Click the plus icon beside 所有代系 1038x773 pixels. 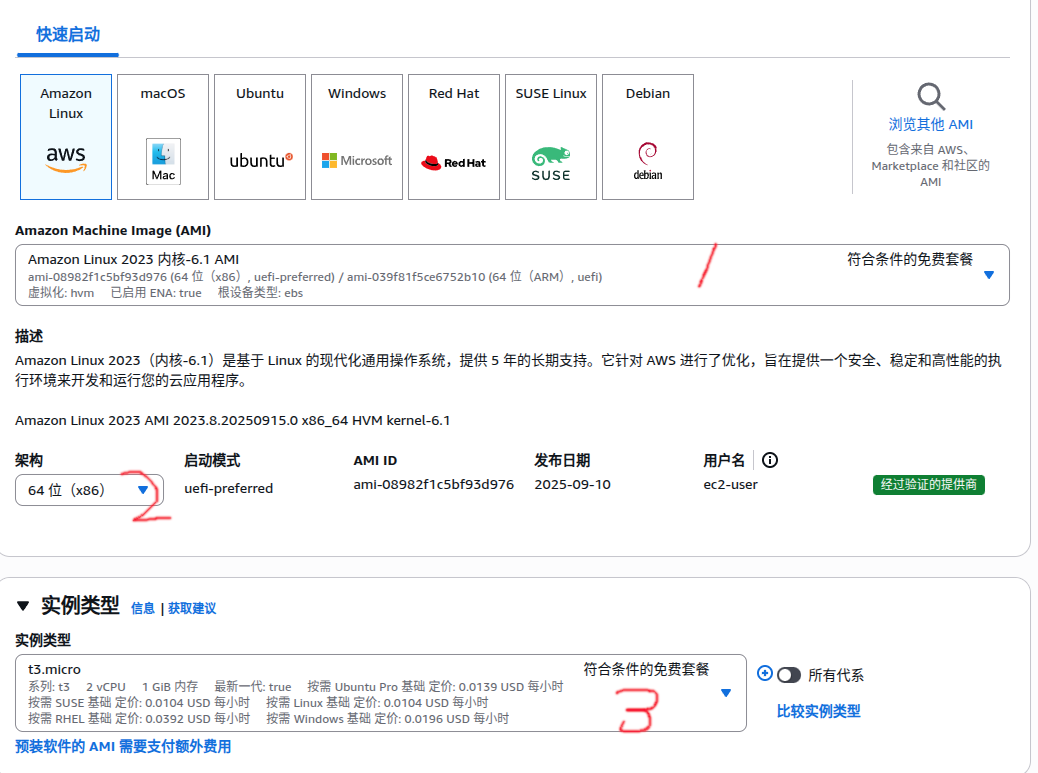(x=765, y=673)
